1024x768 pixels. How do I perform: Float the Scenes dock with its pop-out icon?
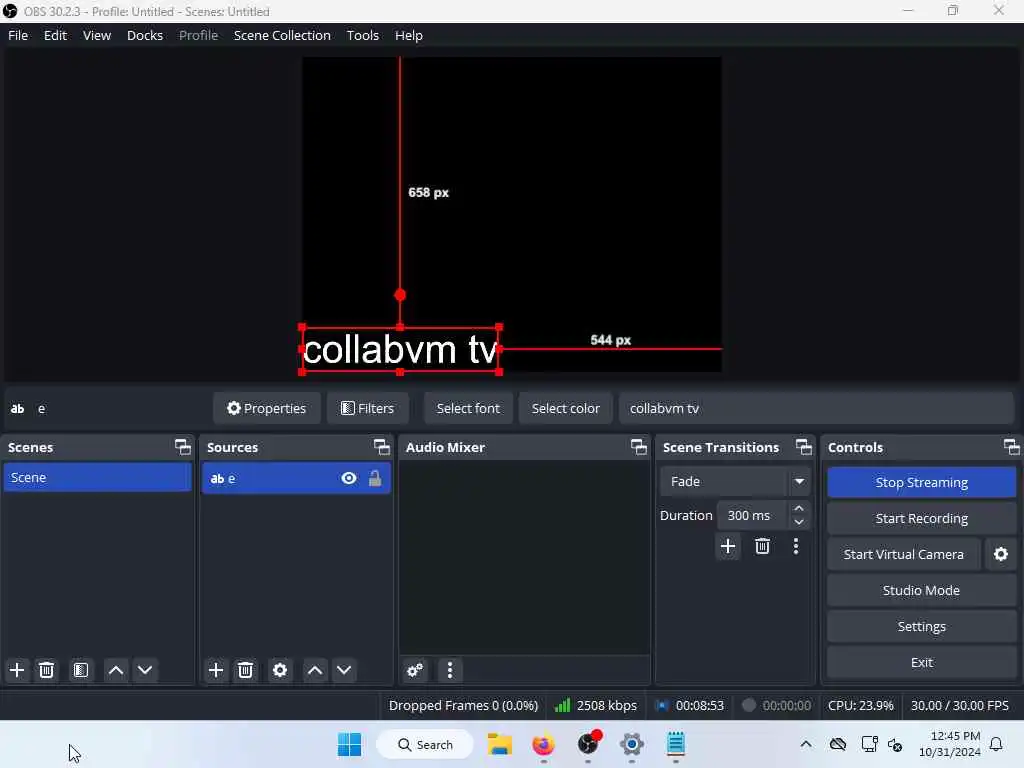(x=183, y=447)
